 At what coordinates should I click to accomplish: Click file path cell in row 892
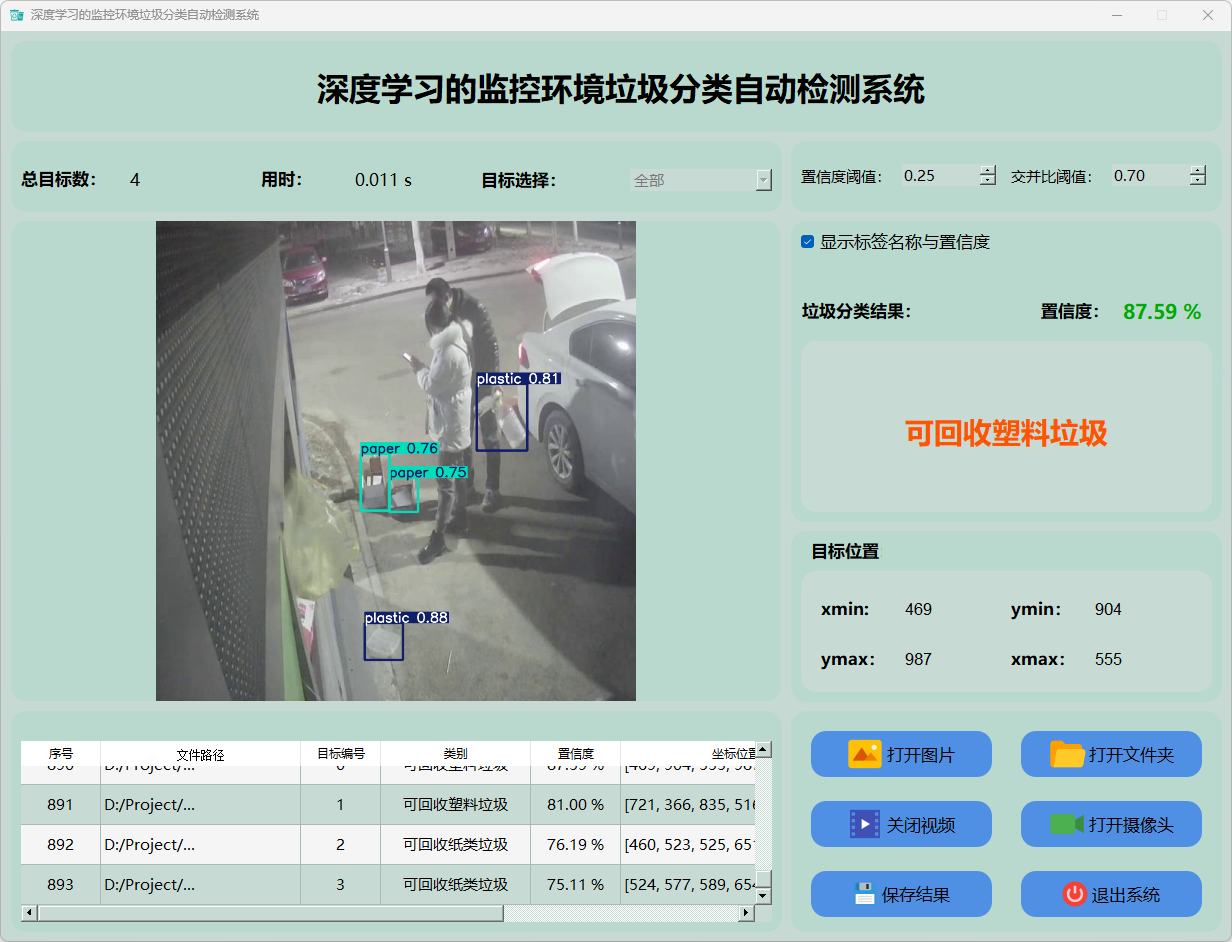click(200, 845)
